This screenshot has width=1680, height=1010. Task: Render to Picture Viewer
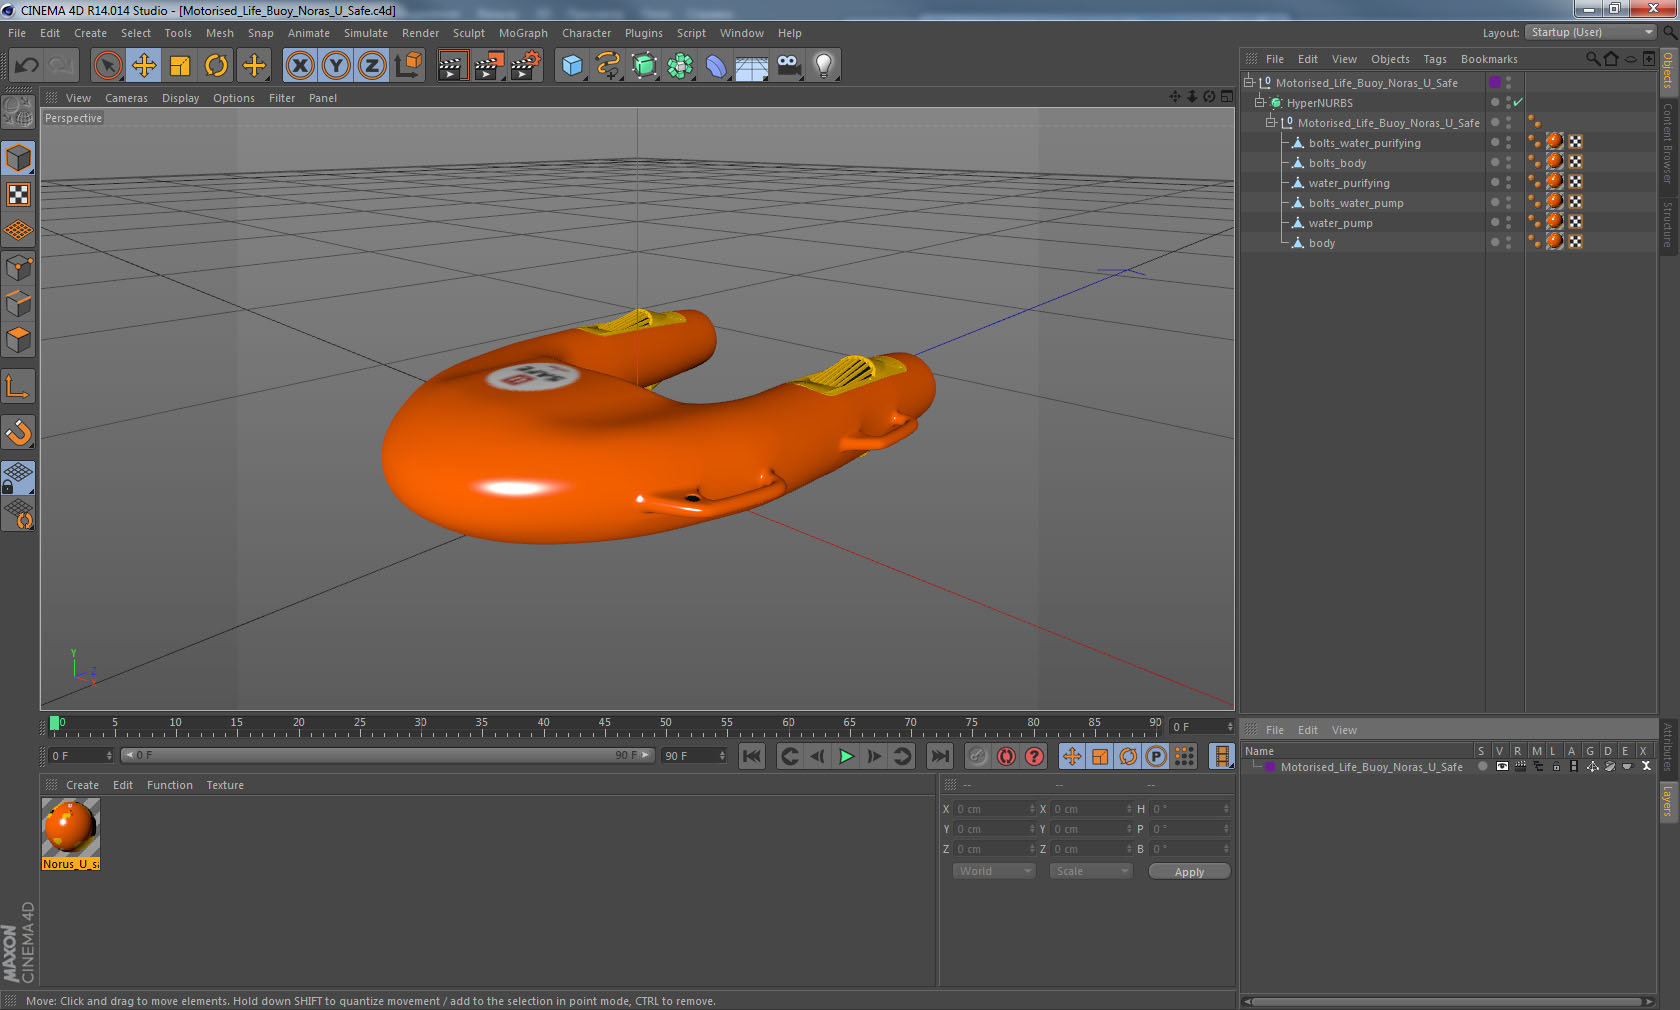pyautogui.click(x=489, y=66)
